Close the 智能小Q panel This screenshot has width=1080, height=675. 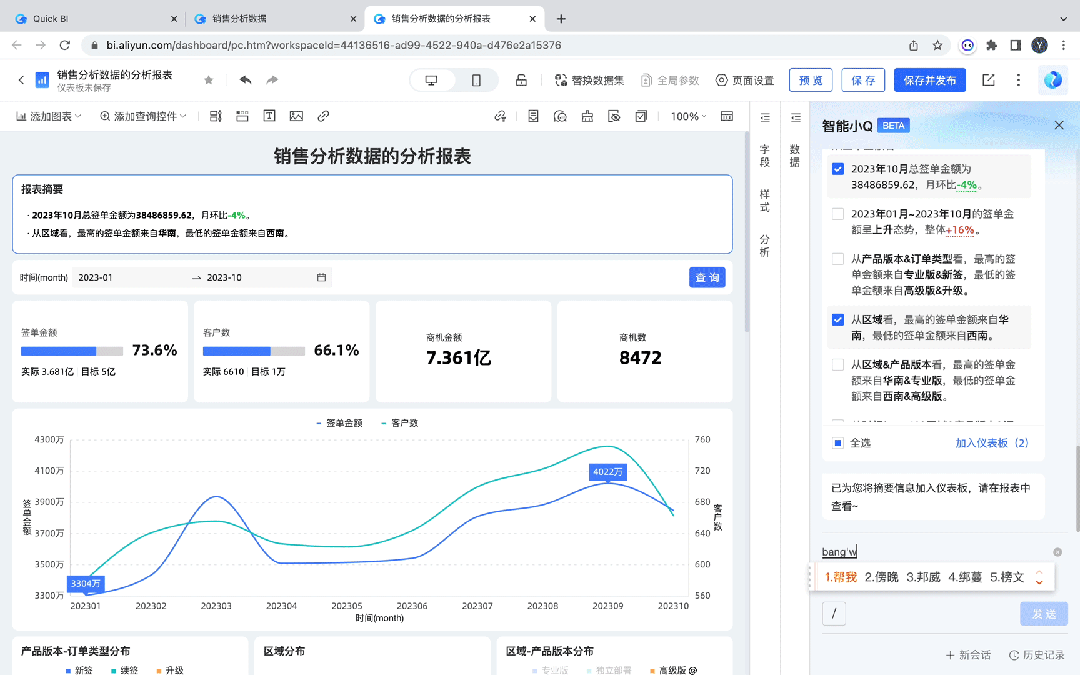tap(1059, 125)
